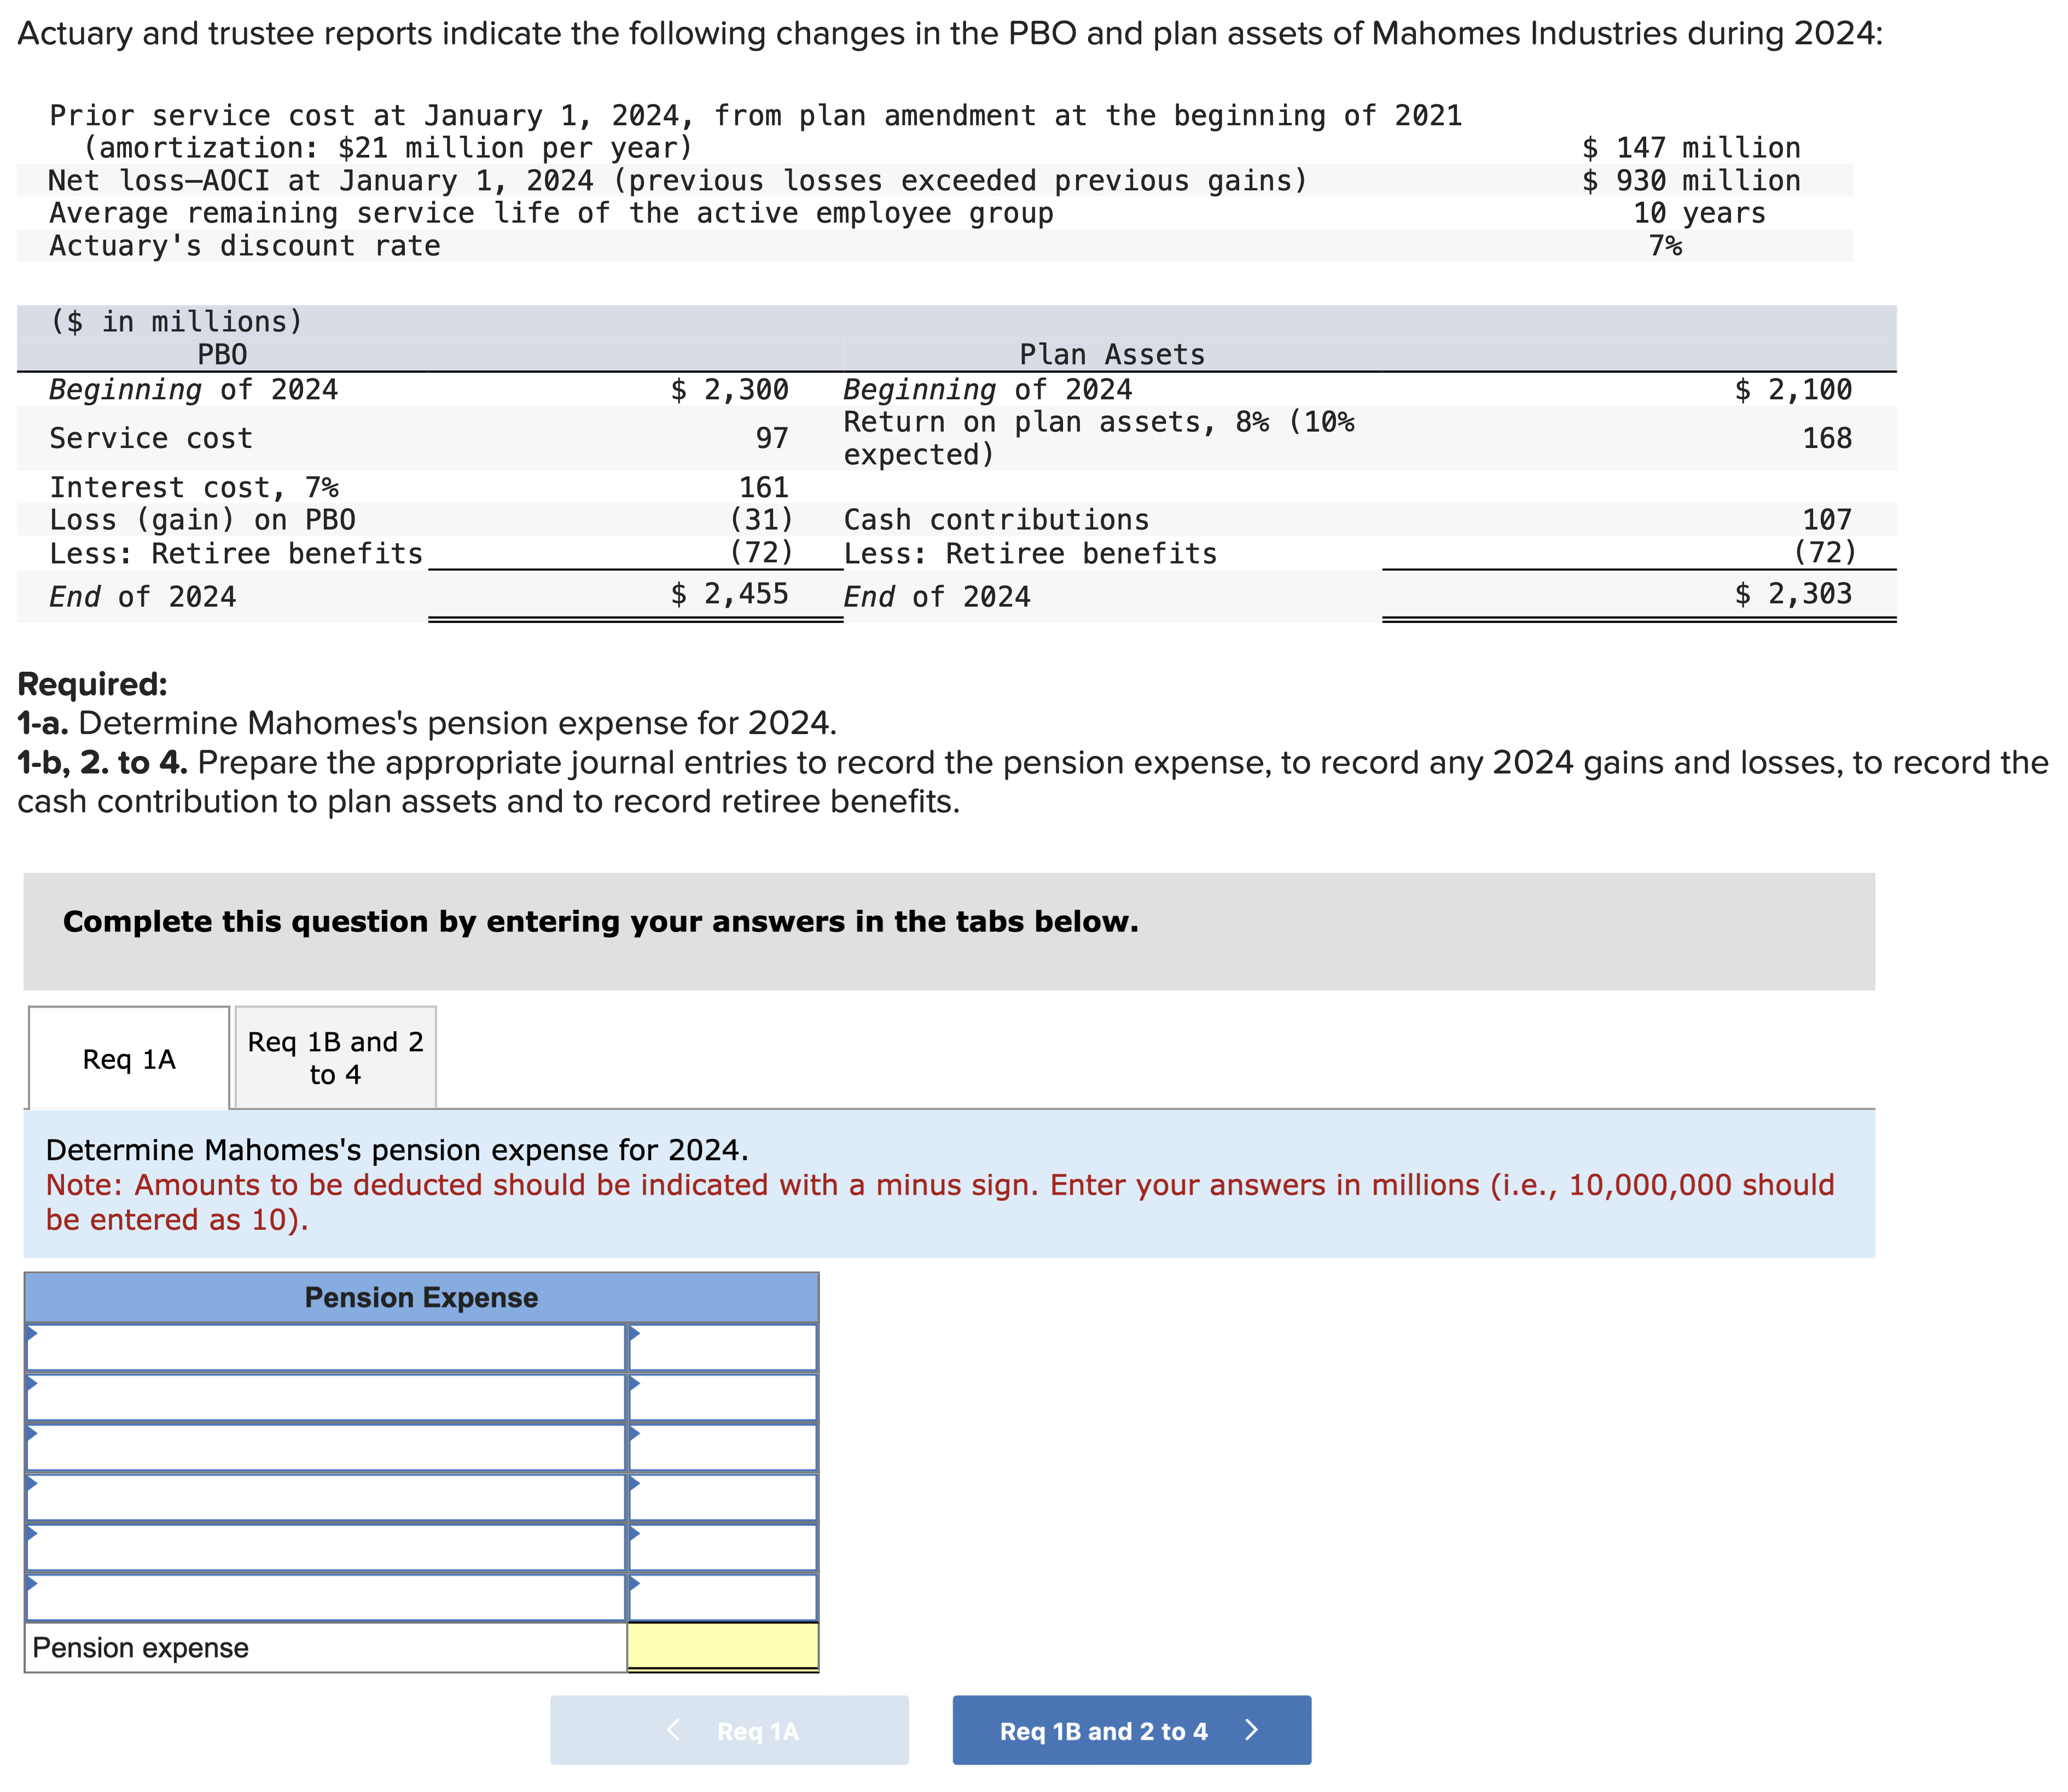Click the Req 1B and 2 to 4 next button
This screenshot has width=2068, height=1792.
1131,1730
